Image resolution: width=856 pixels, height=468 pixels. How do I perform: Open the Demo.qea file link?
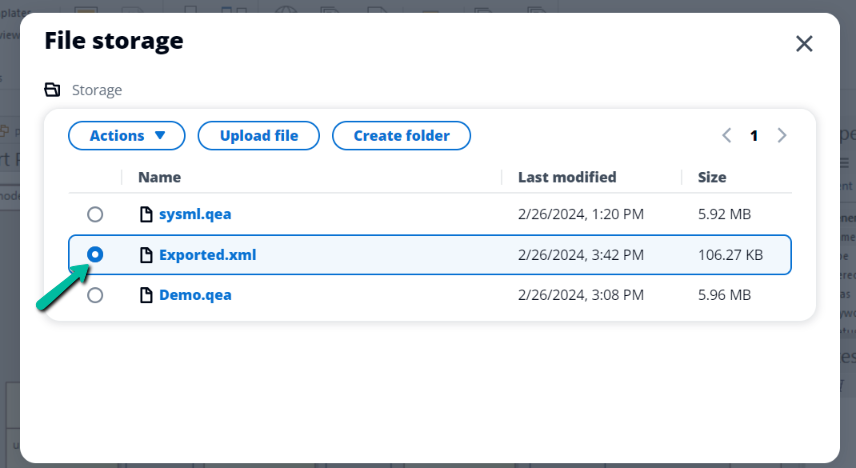tap(195, 295)
